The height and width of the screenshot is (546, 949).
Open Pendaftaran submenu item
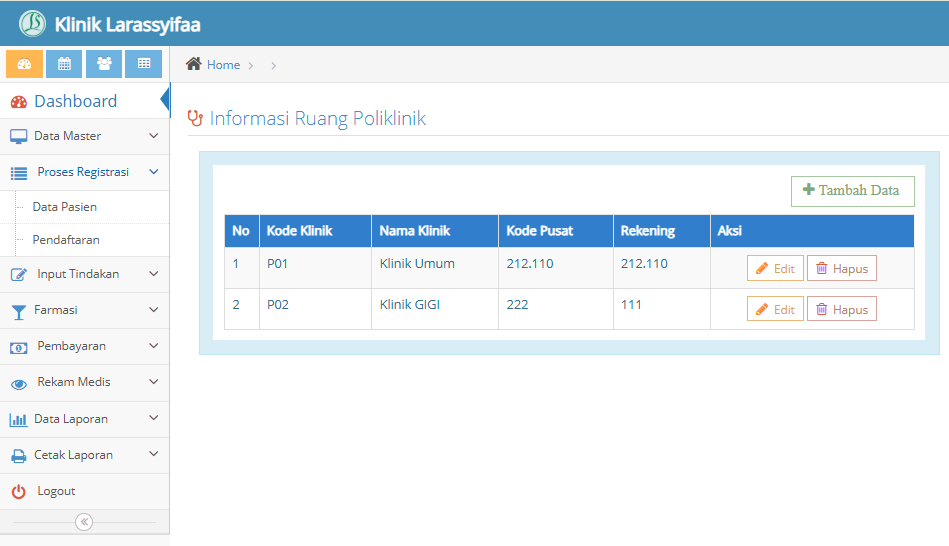66,240
